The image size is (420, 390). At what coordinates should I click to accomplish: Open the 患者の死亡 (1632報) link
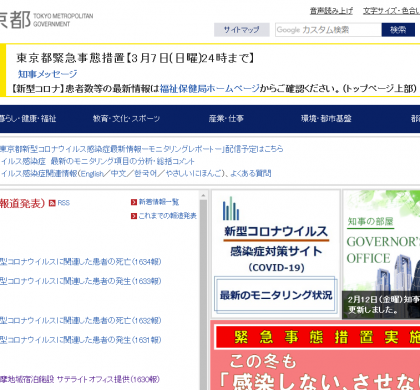[80, 321]
